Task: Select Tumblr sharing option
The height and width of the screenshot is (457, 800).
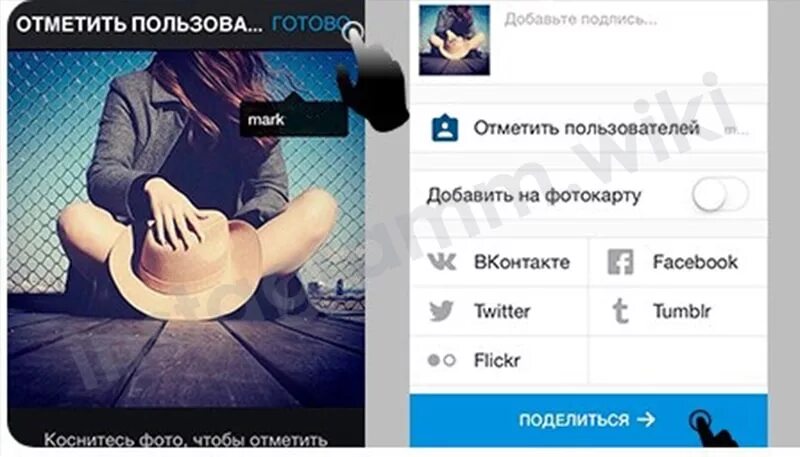Action: [678, 311]
